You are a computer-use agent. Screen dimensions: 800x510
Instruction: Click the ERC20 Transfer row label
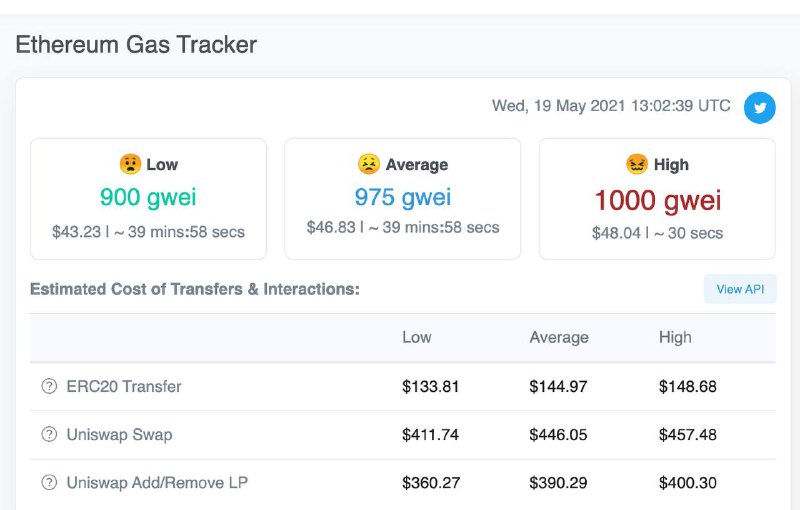[x=124, y=386]
